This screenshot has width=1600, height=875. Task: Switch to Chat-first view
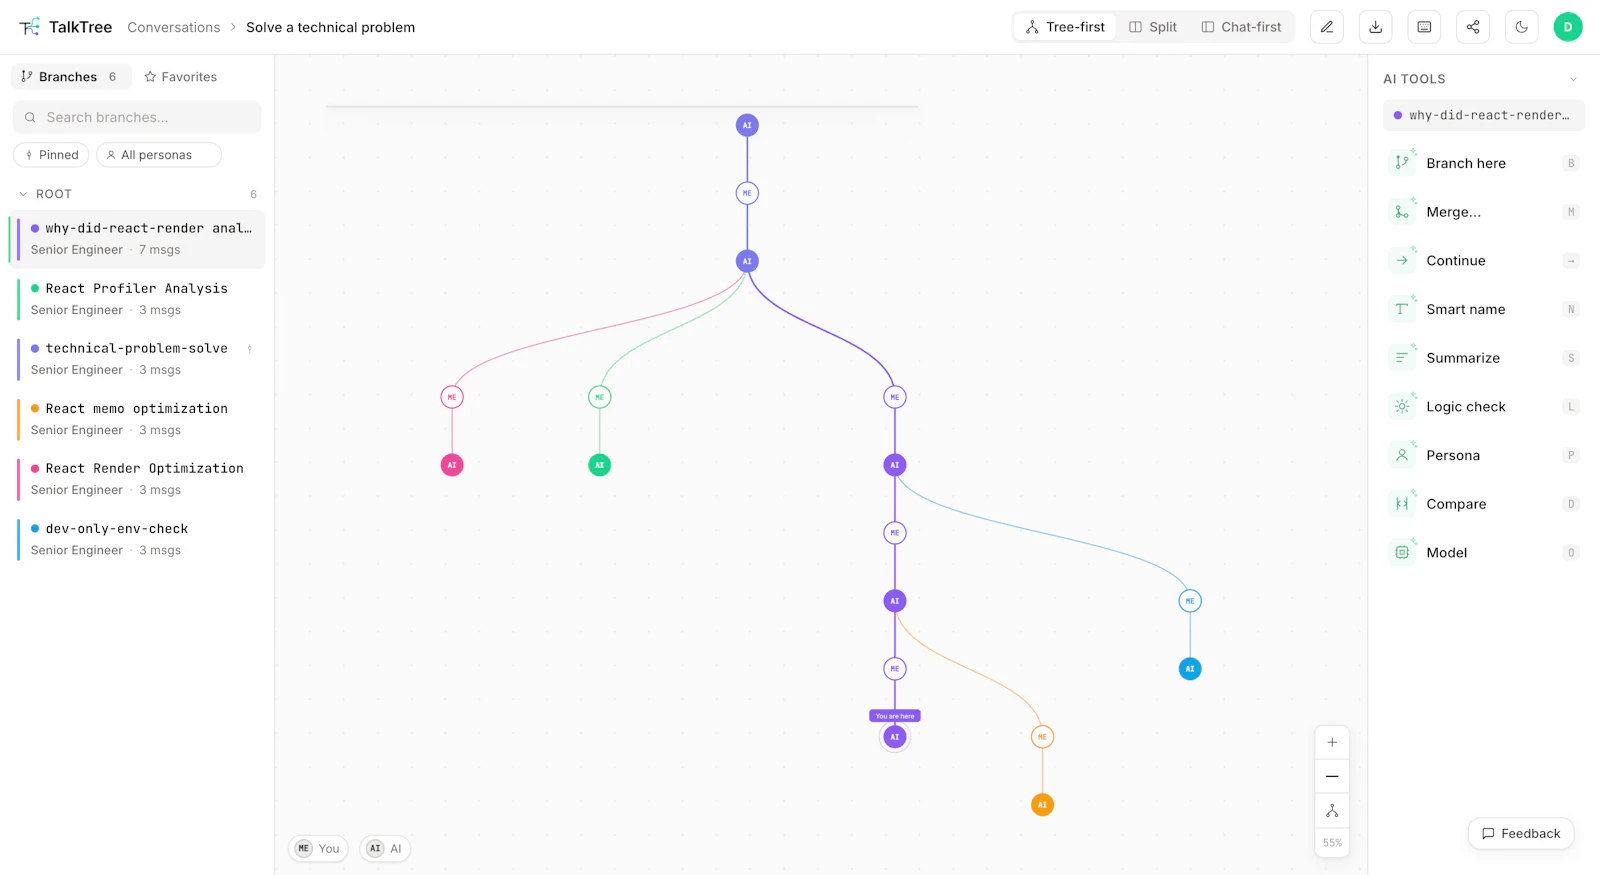point(1241,27)
